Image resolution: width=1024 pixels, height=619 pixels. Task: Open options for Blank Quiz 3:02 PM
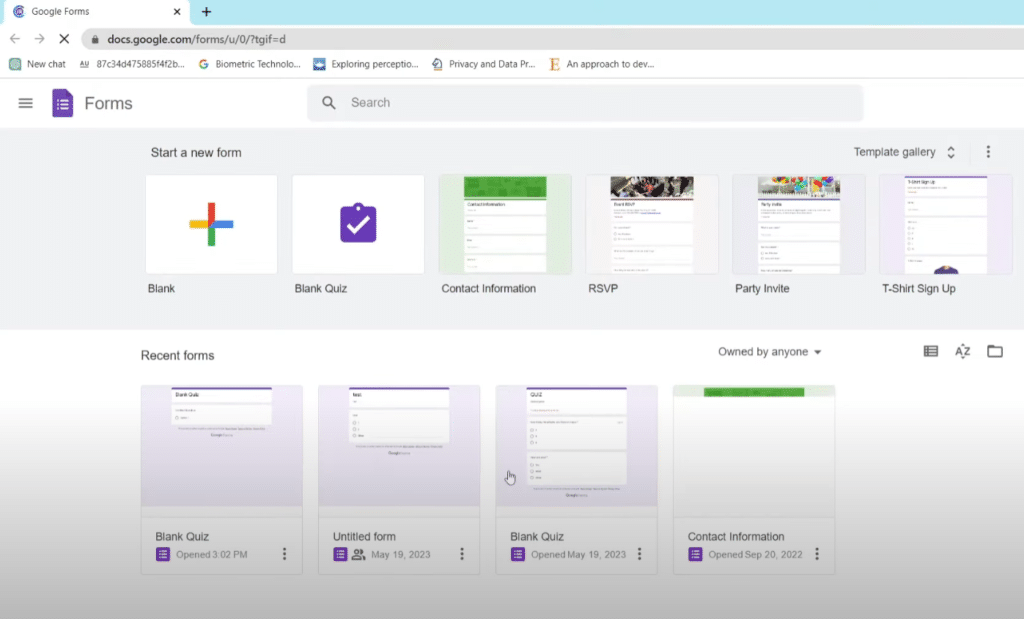(x=284, y=554)
